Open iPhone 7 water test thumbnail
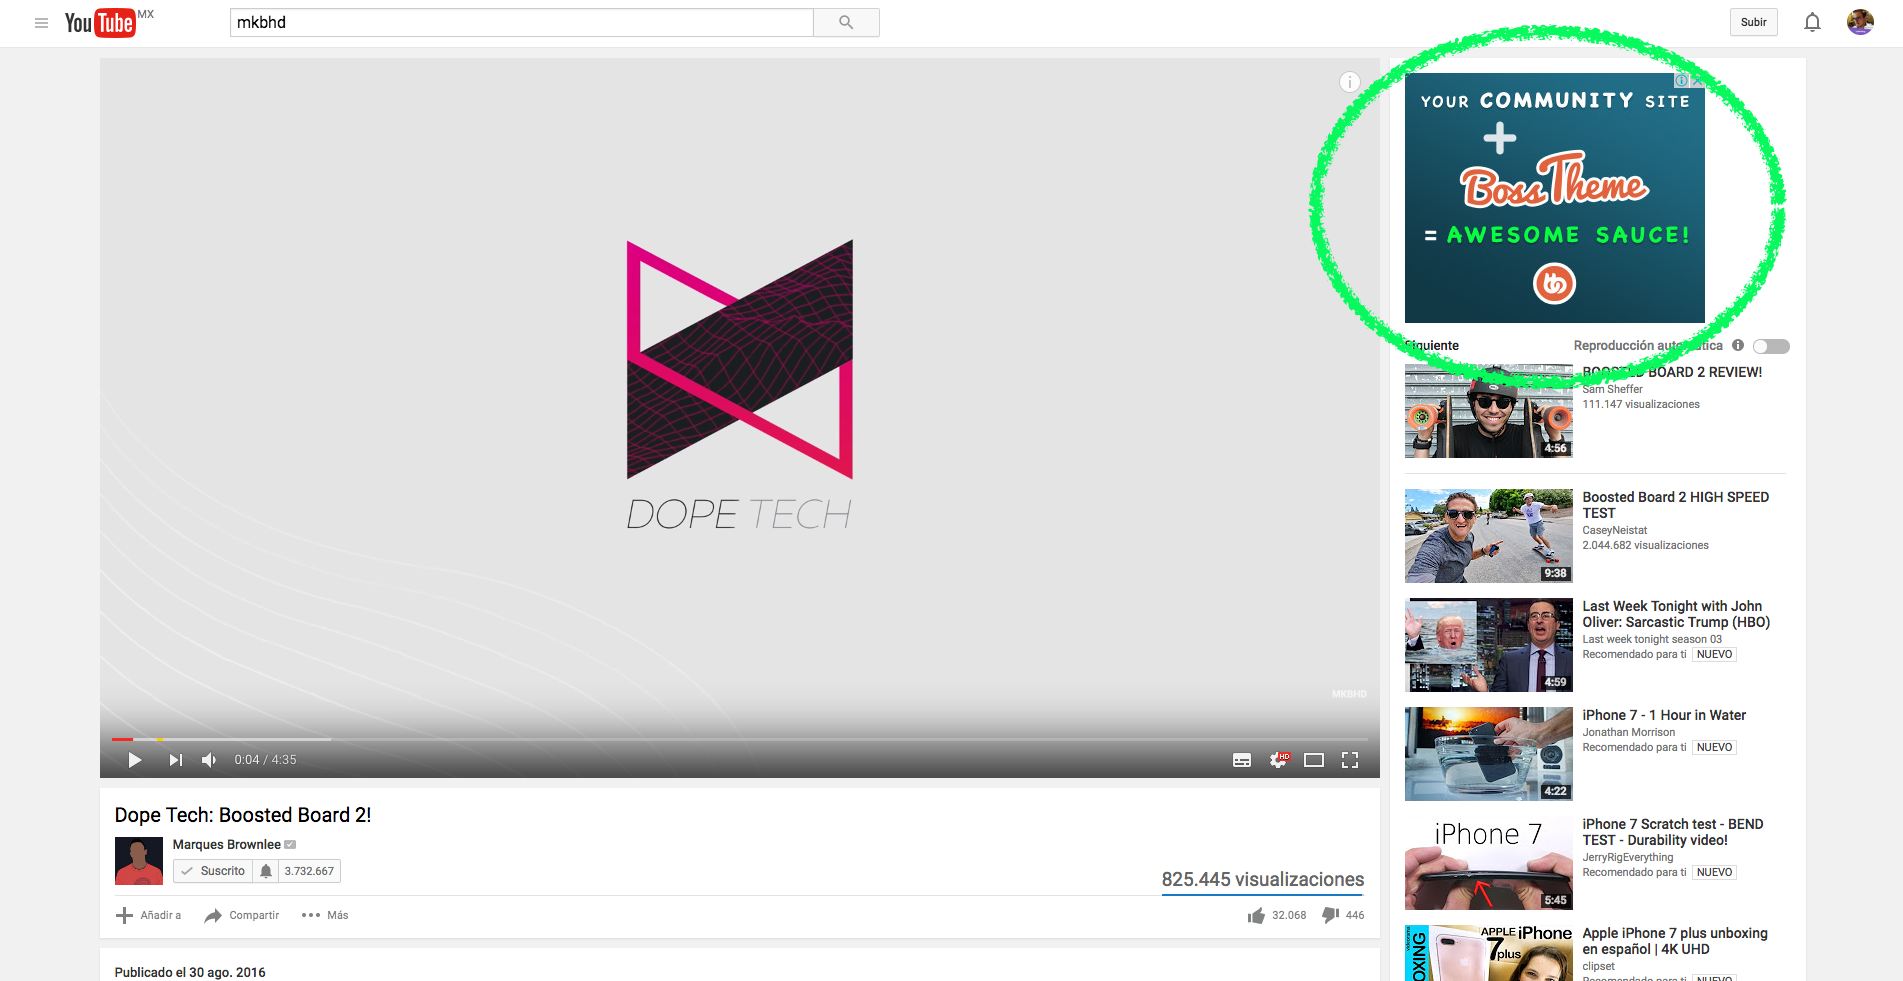 [x=1489, y=754]
